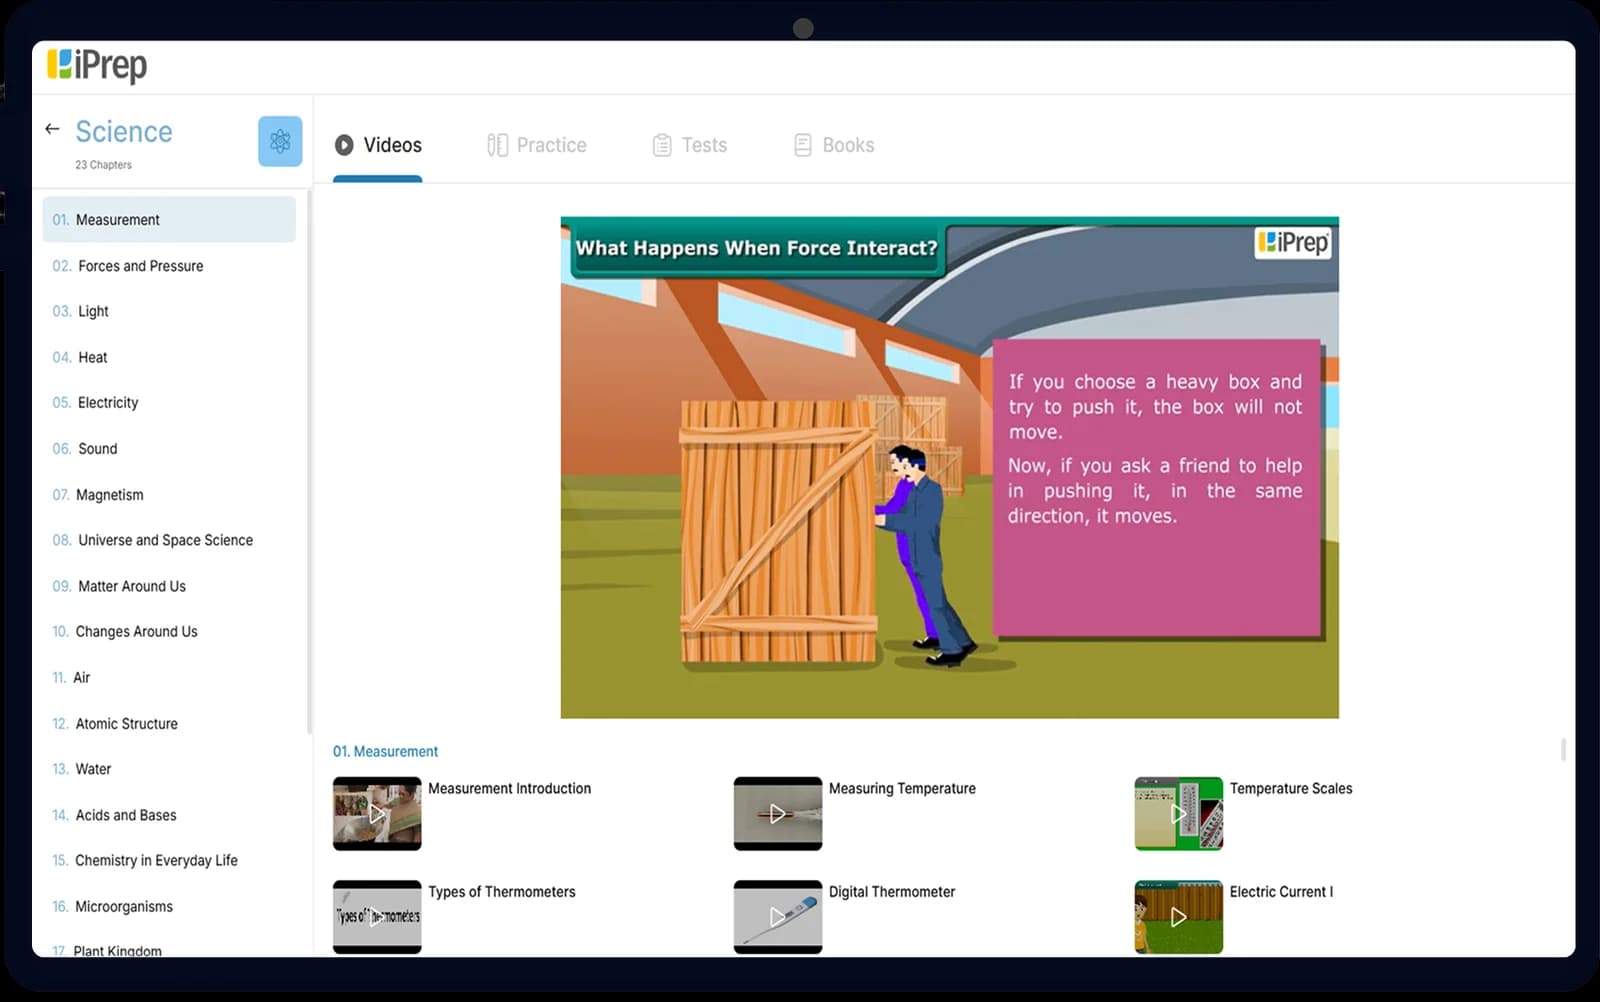This screenshot has height=1002, width=1600.
Task: Play the Electric Current I thumbnail
Action: coord(1178,916)
